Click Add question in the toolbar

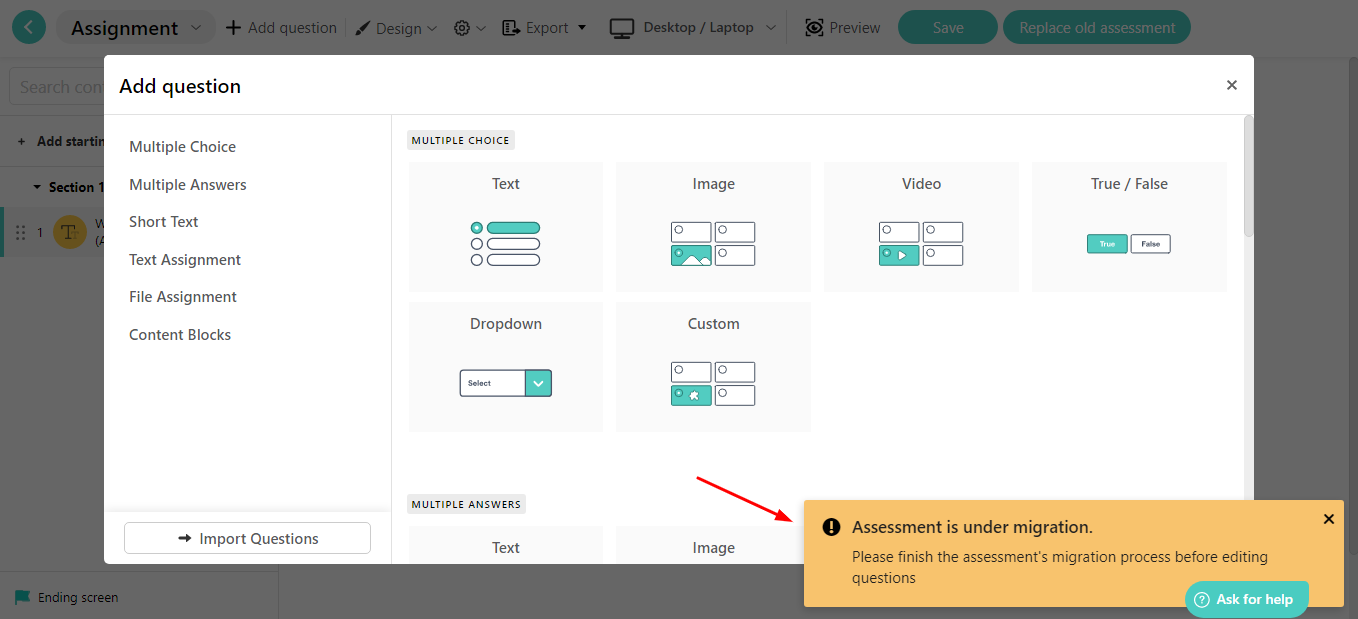click(281, 28)
